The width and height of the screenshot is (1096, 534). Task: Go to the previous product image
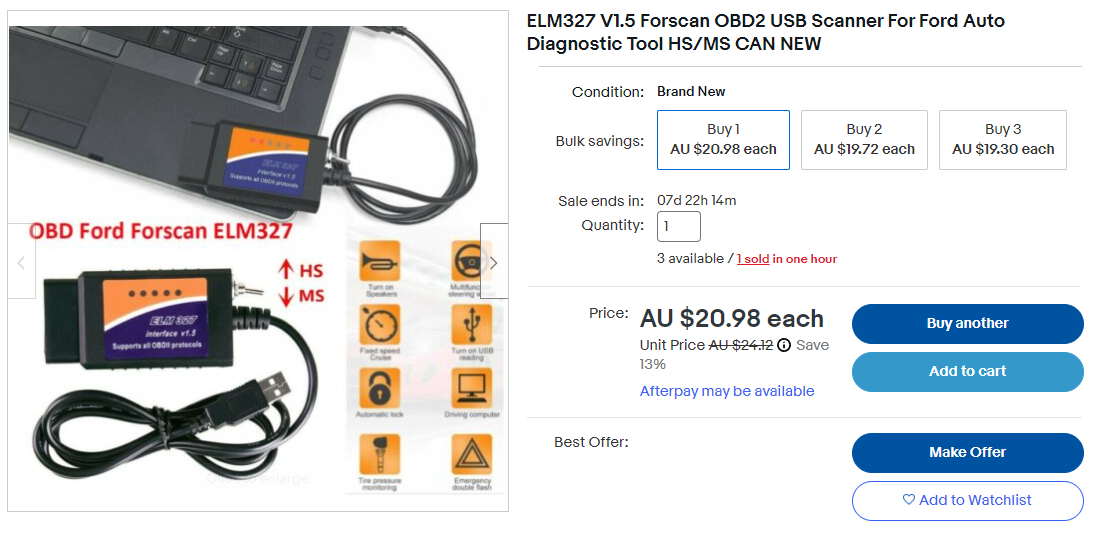tap(22, 262)
